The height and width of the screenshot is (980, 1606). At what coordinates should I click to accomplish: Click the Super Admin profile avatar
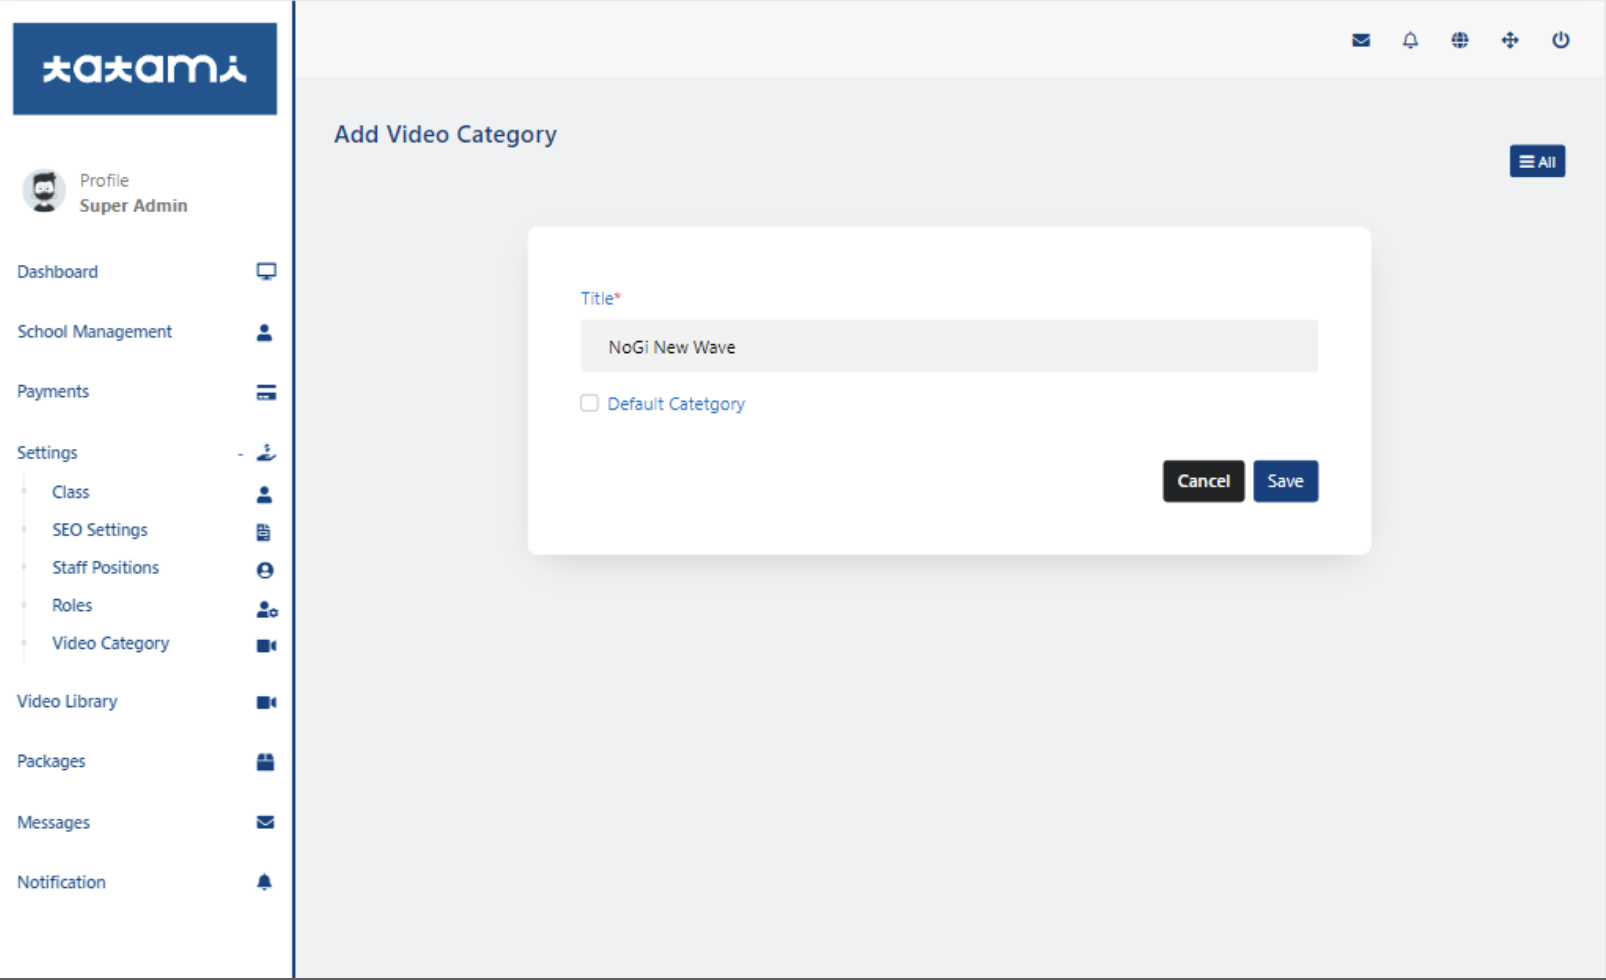point(44,191)
